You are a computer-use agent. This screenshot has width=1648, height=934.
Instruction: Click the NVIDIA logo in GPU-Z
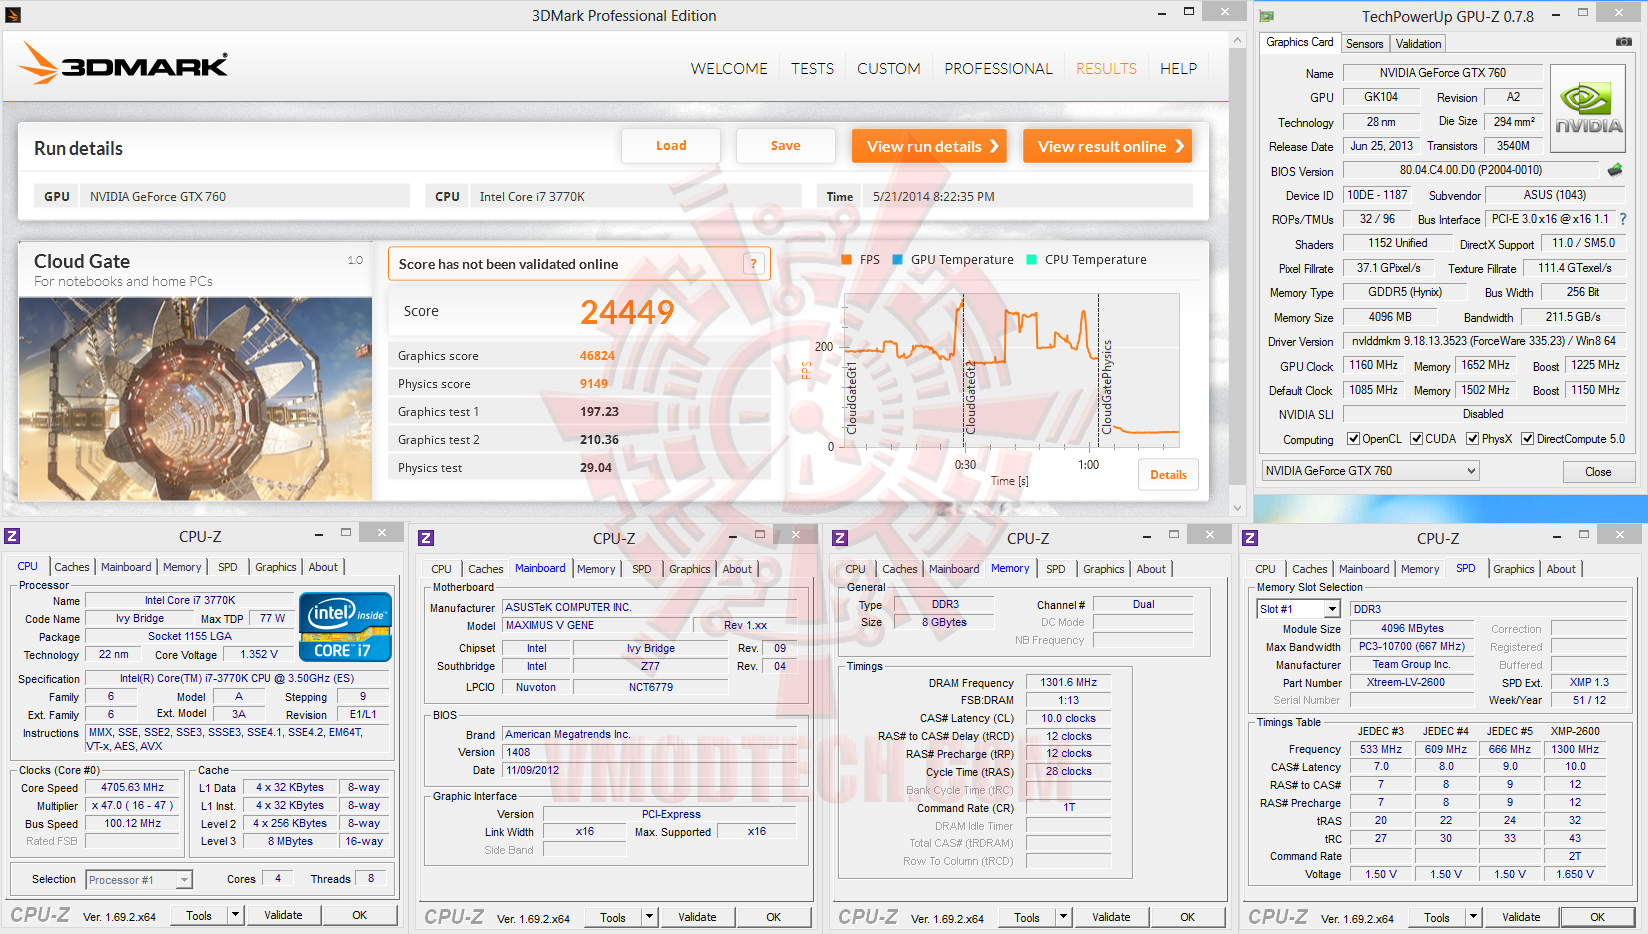coord(1588,108)
